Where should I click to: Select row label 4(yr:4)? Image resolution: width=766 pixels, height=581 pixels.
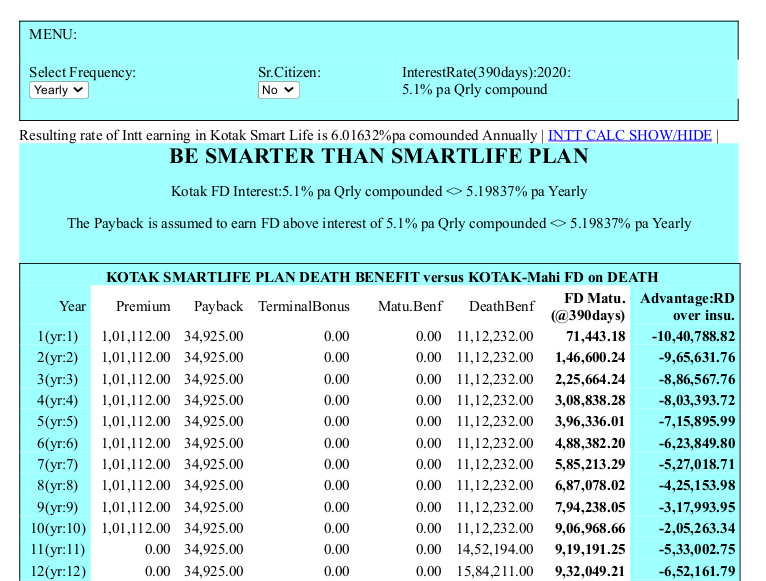(x=57, y=401)
